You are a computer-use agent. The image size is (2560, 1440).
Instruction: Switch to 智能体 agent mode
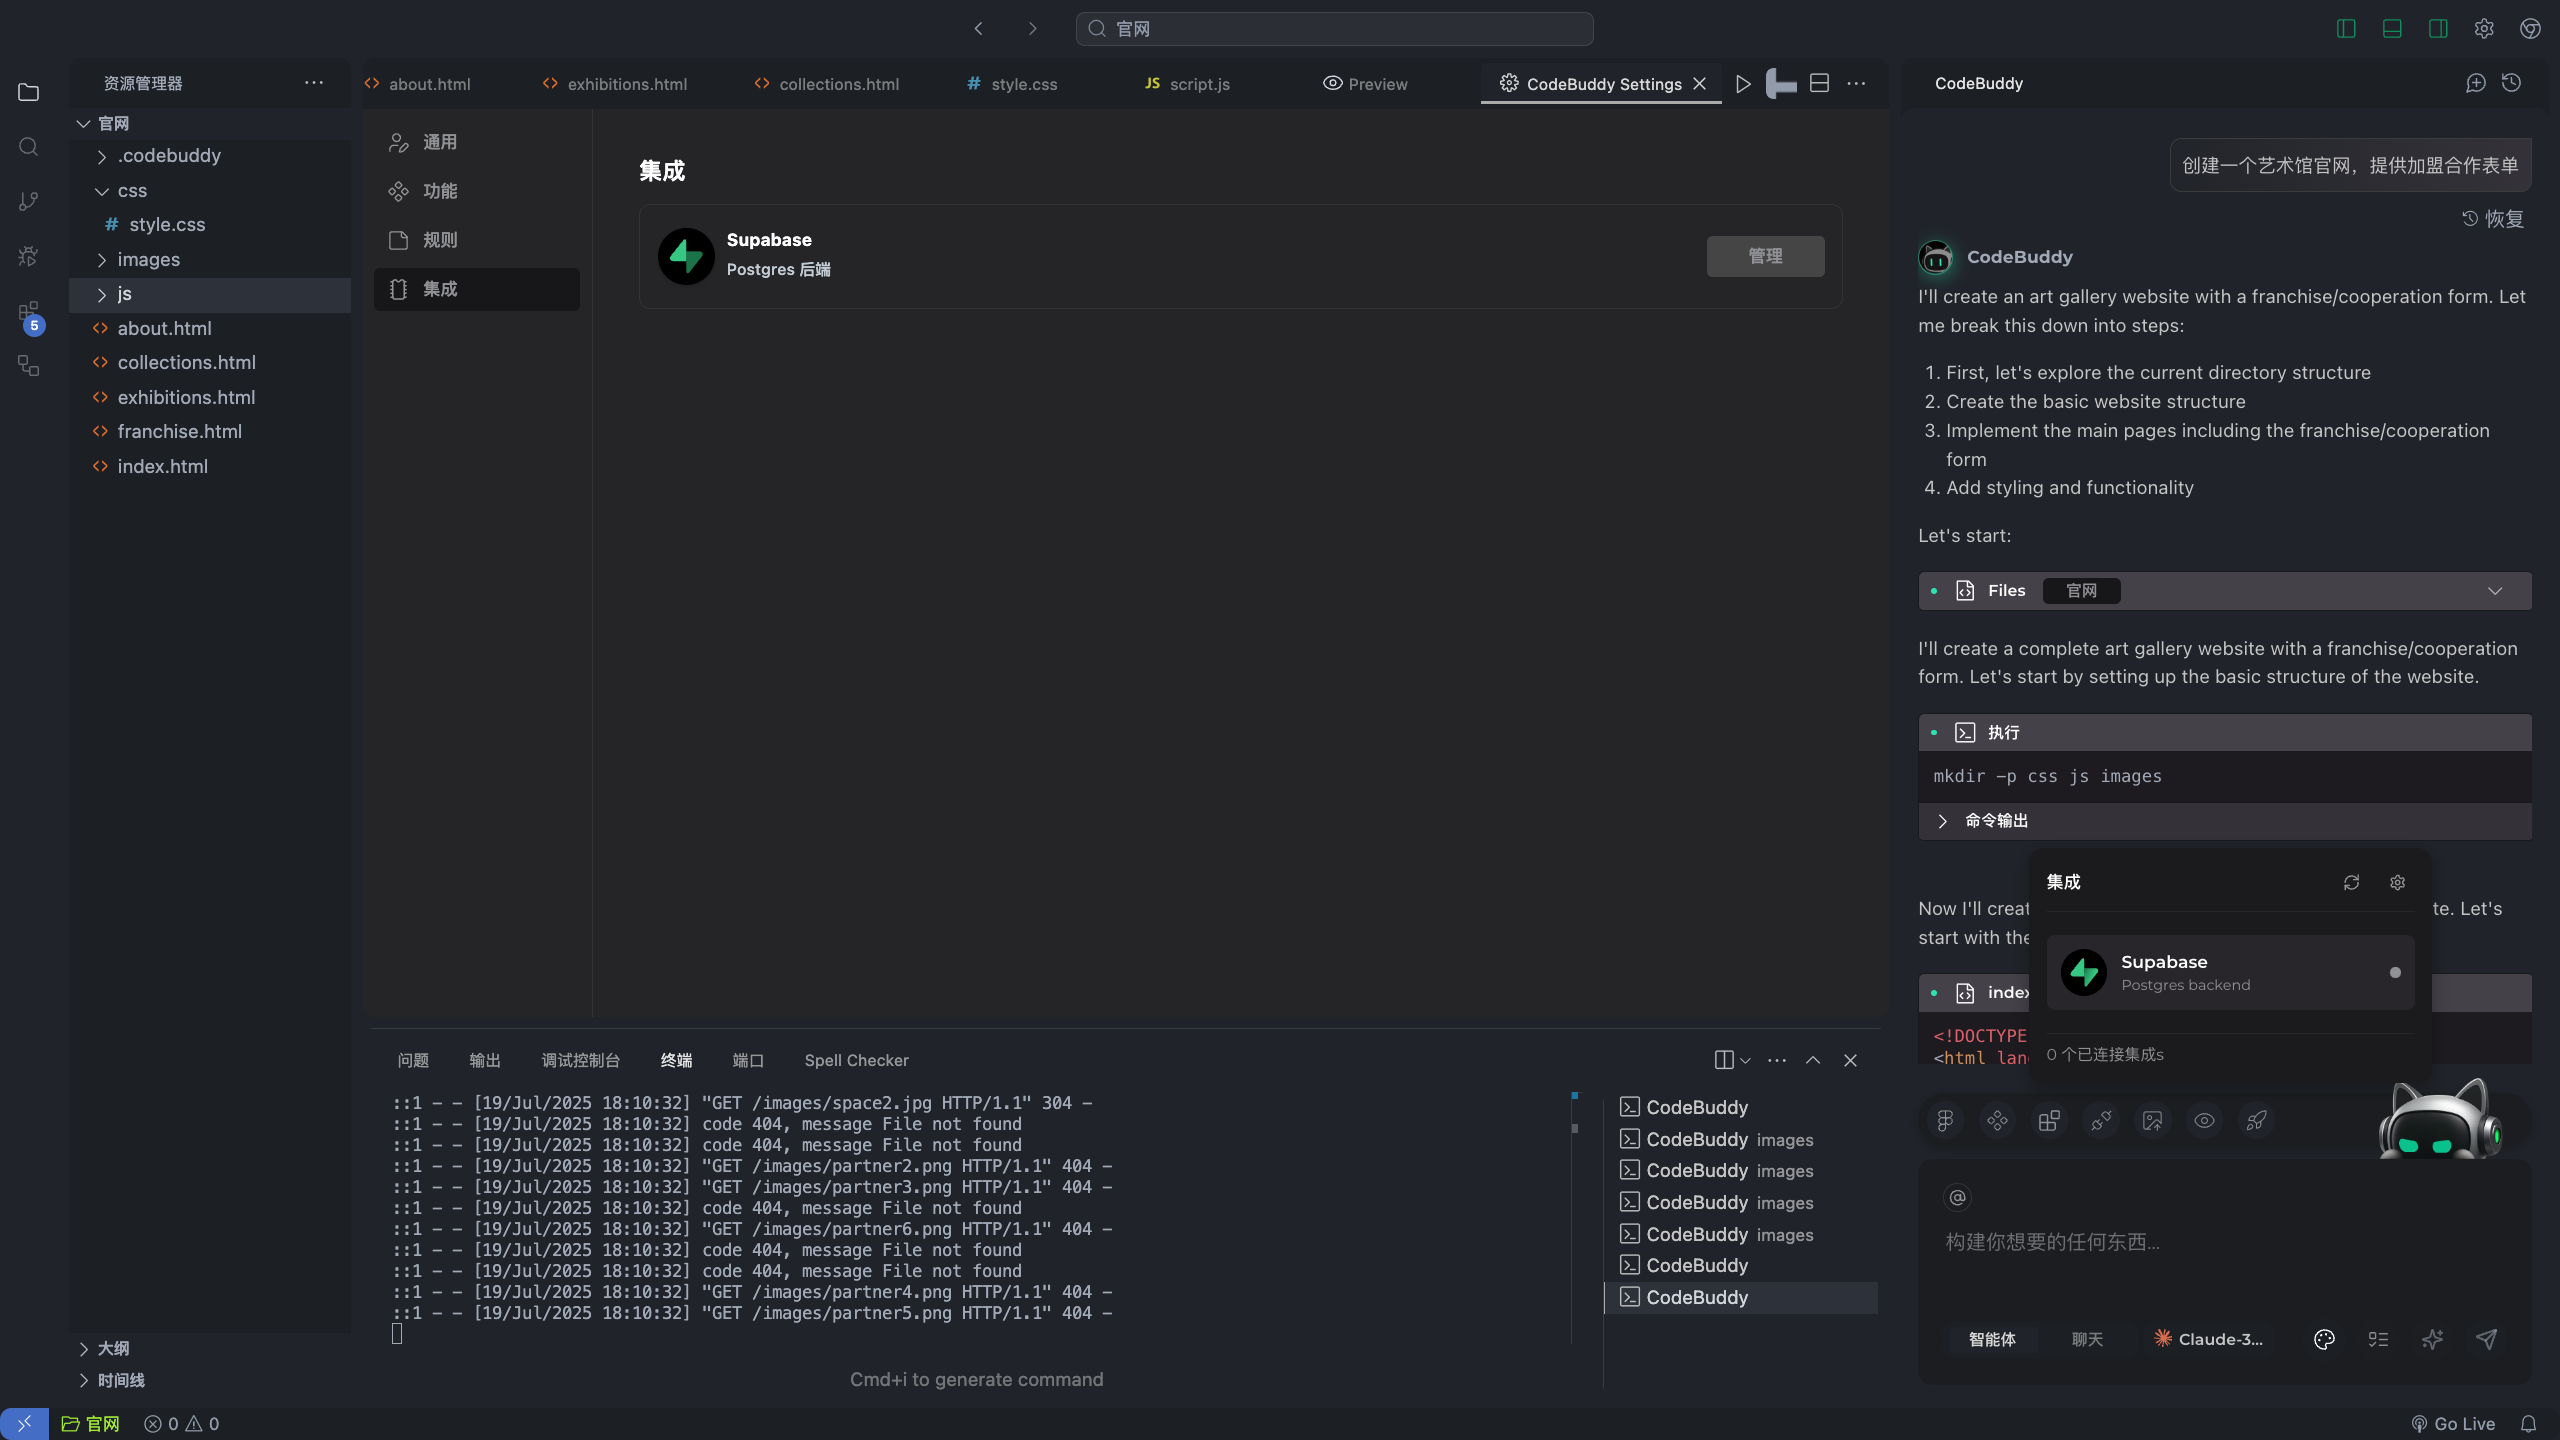click(1992, 1340)
